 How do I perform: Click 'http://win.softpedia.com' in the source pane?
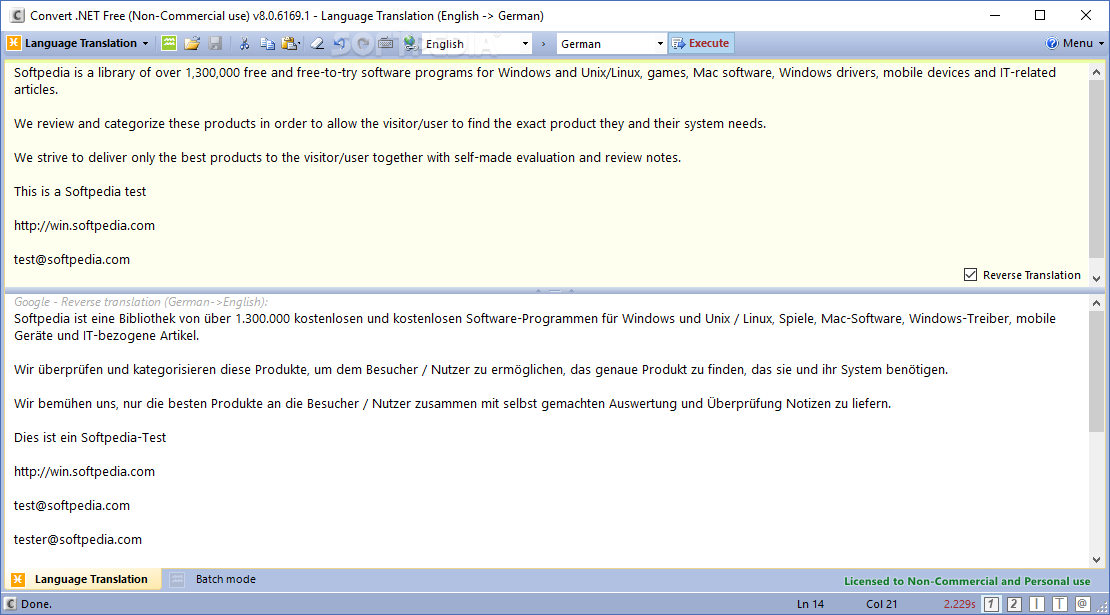pyautogui.click(x=84, y=226)
